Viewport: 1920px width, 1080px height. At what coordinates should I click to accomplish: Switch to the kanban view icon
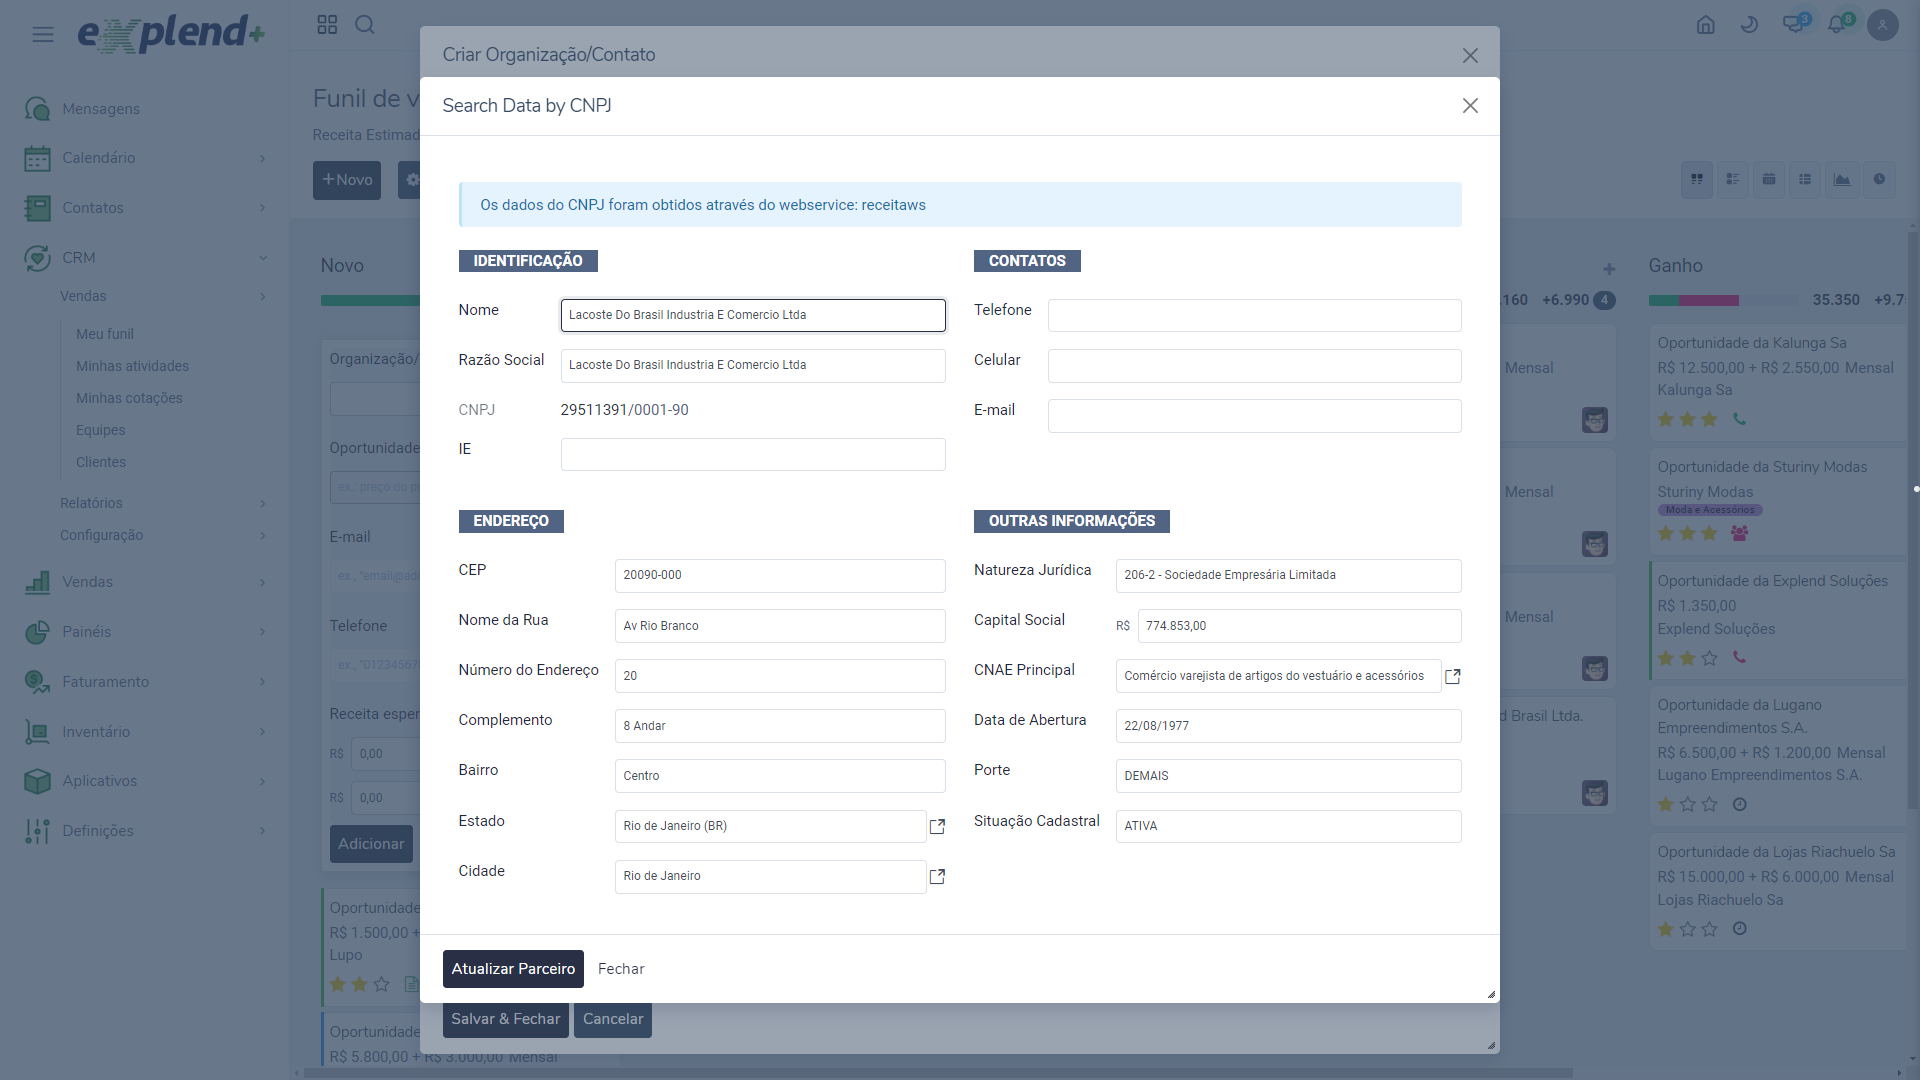tap(1697, 180)
